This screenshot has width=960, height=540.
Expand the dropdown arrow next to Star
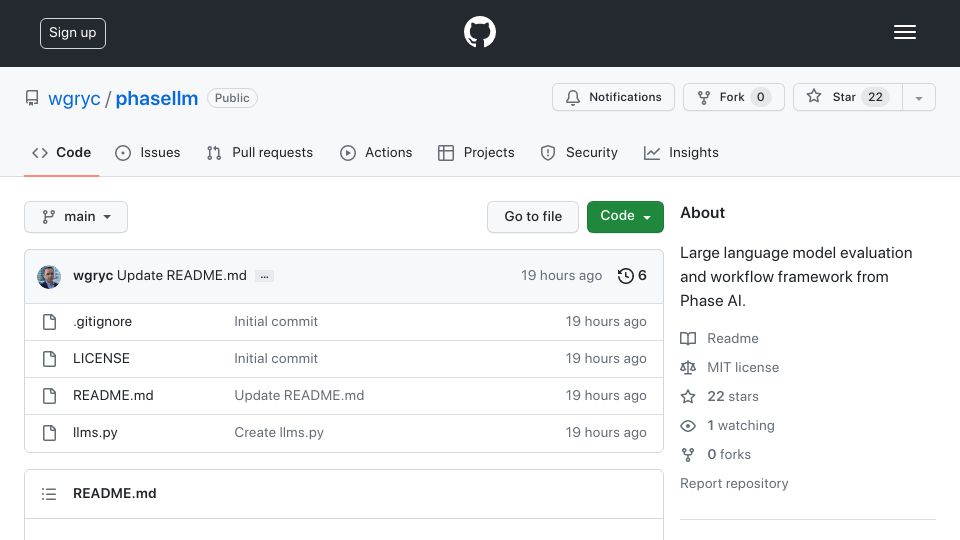(x=919, y=97)
